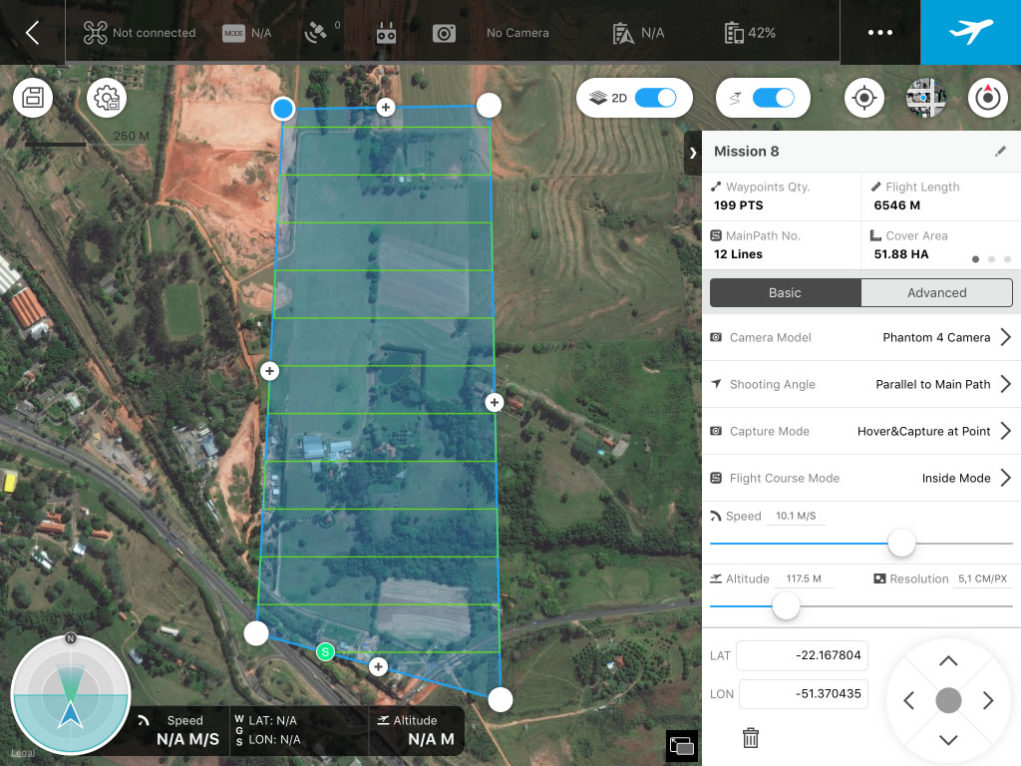Viewport: 1021px width, 766px height.
Task: Center map on my location icon
Action: pyautogui.click(x=864, y=98)
